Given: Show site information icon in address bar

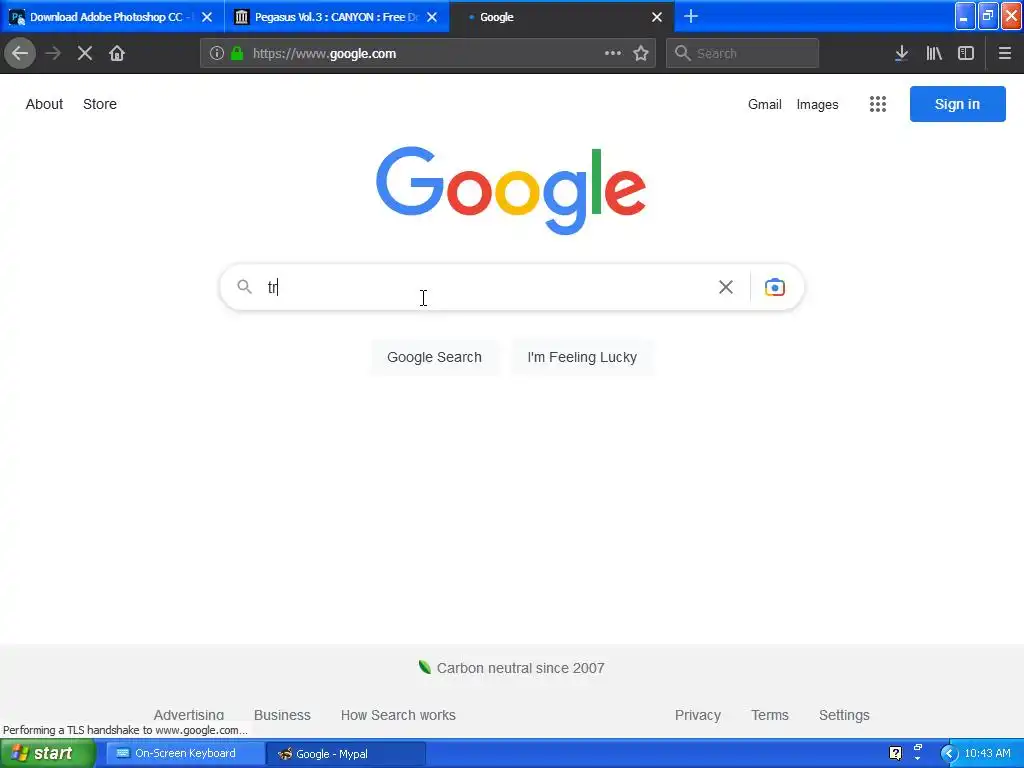Looking at the screenshot, I should (217, 54).
